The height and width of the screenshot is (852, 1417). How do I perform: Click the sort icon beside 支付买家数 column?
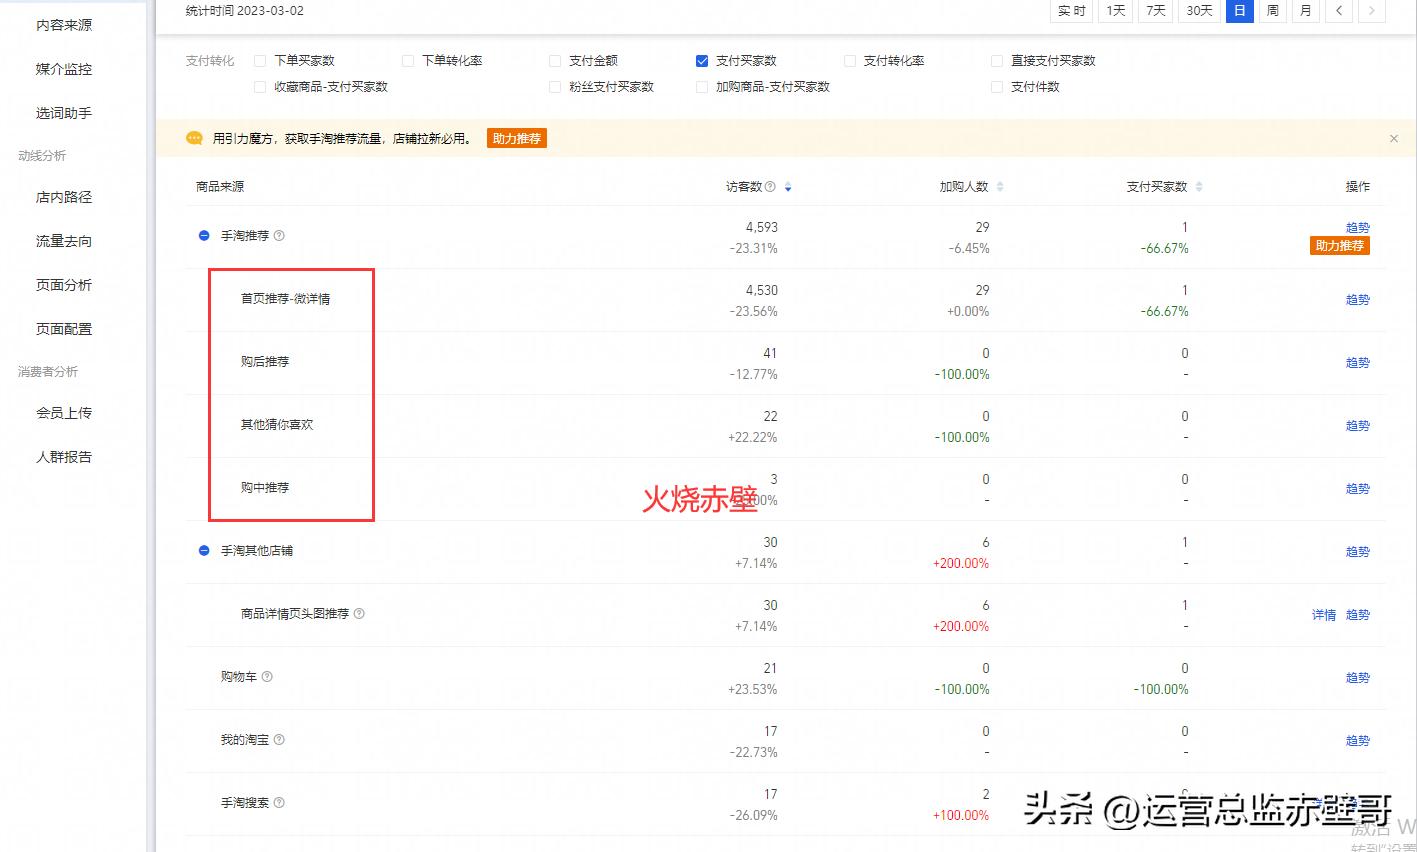point(1198,186)
